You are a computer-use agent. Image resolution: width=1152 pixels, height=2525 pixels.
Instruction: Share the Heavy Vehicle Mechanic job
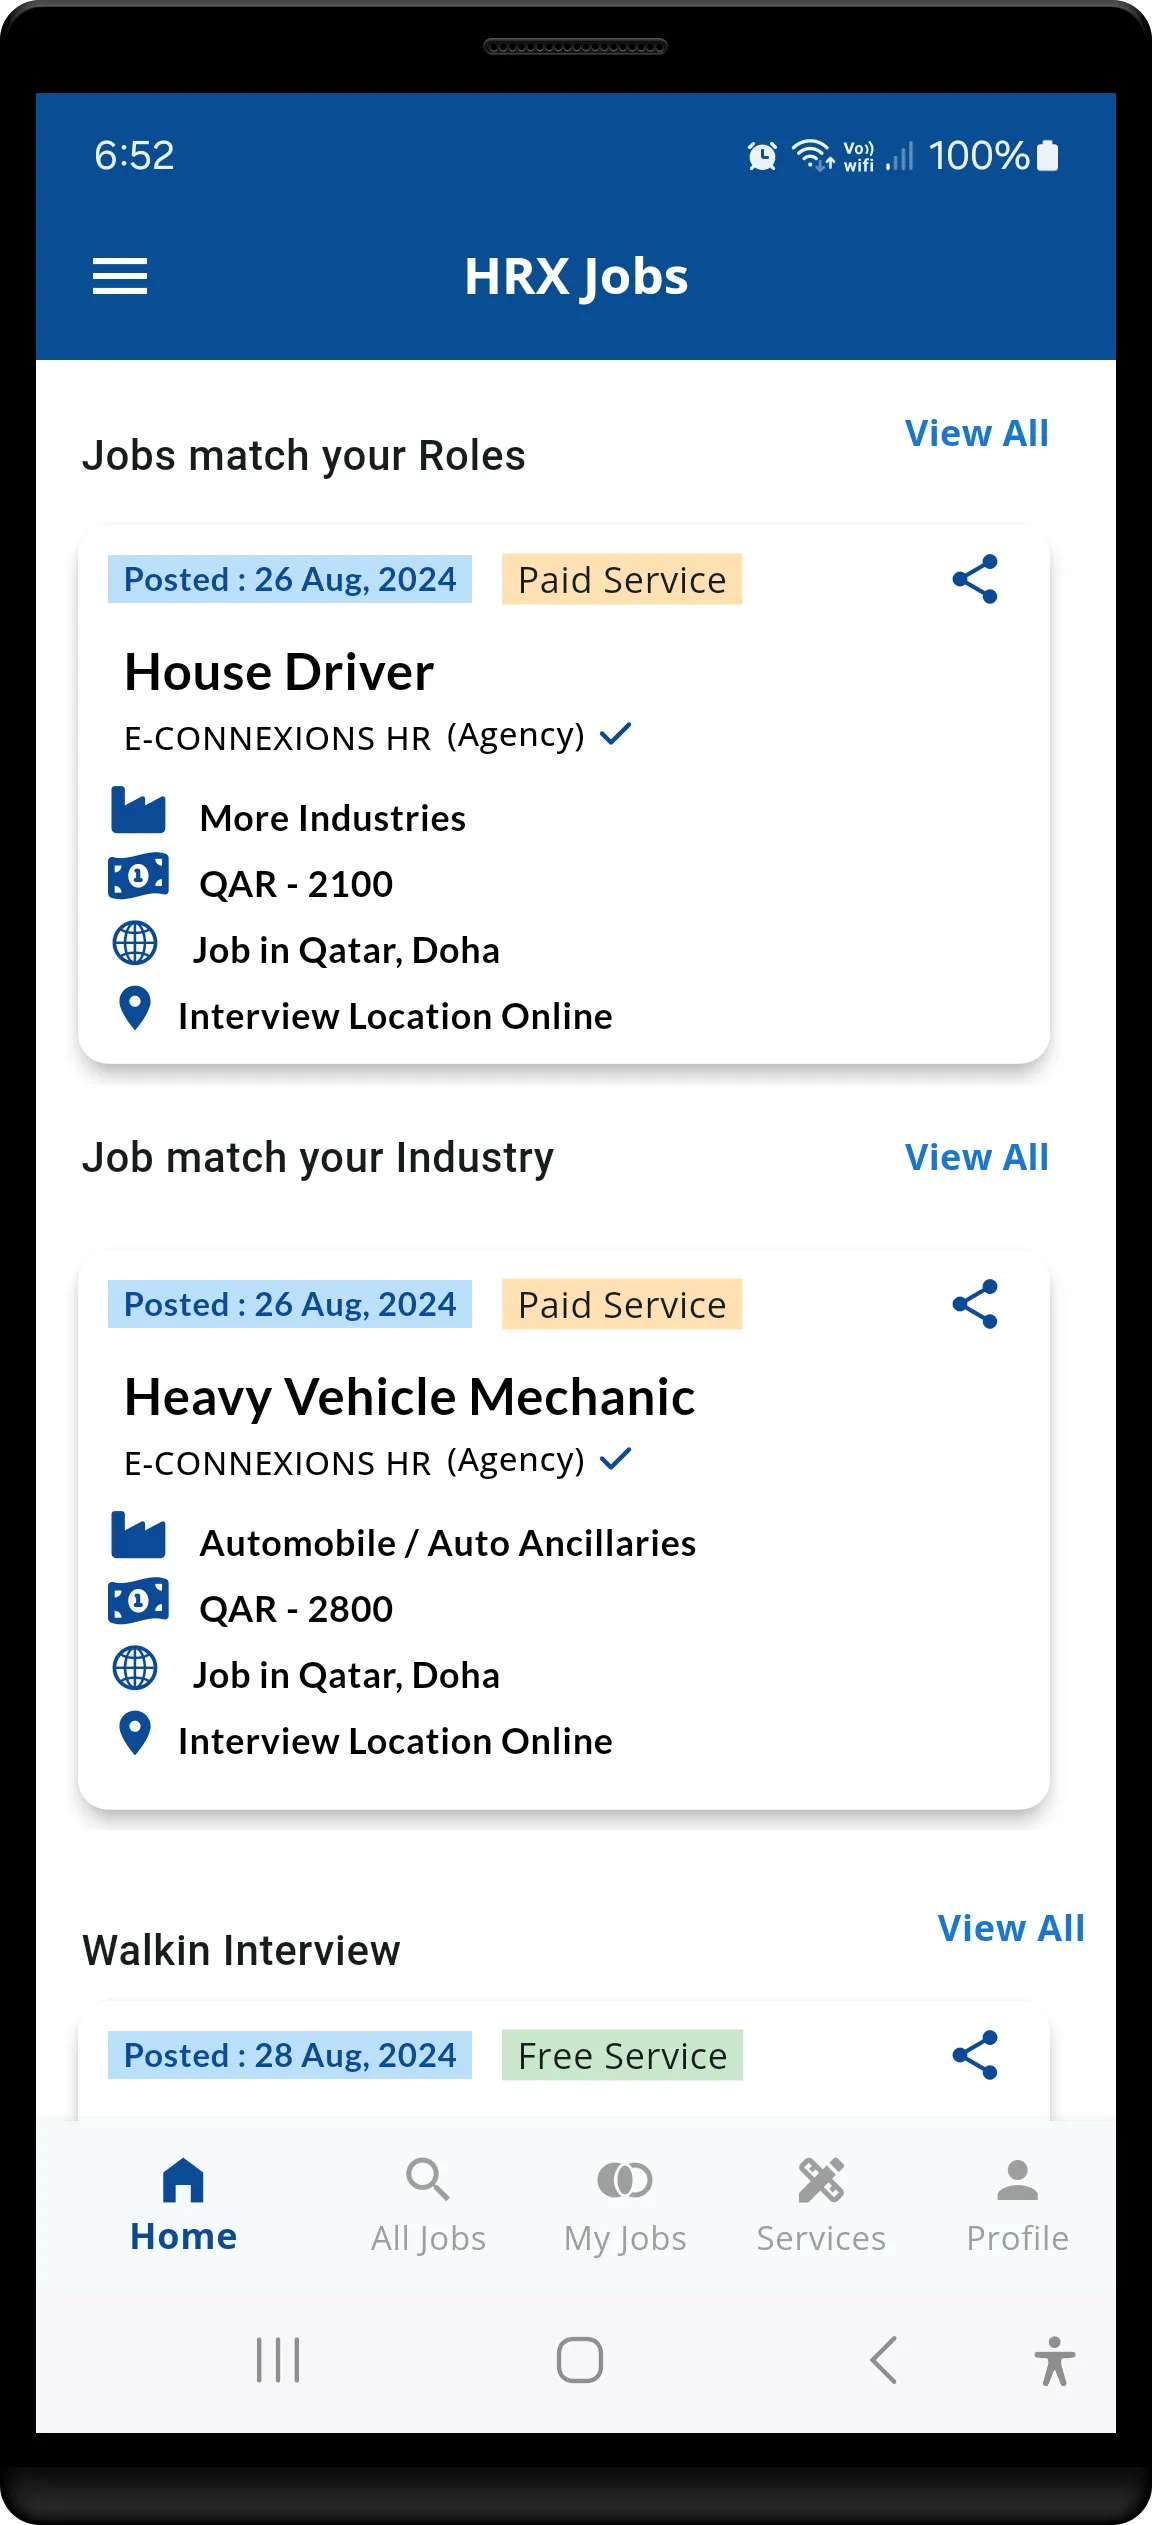pos(975,1304)
